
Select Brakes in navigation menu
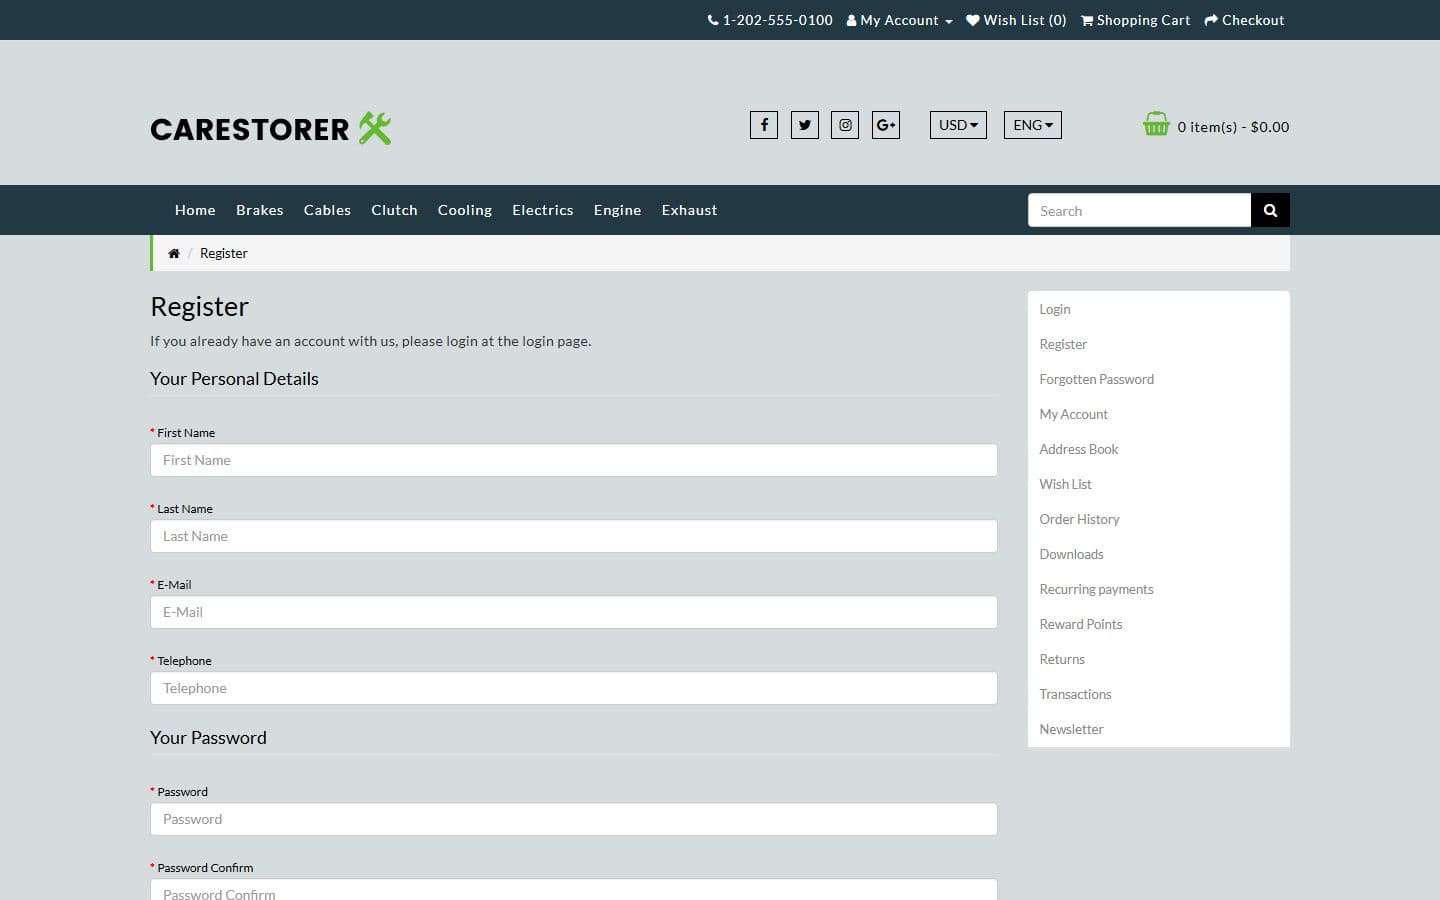pos(260,210)
